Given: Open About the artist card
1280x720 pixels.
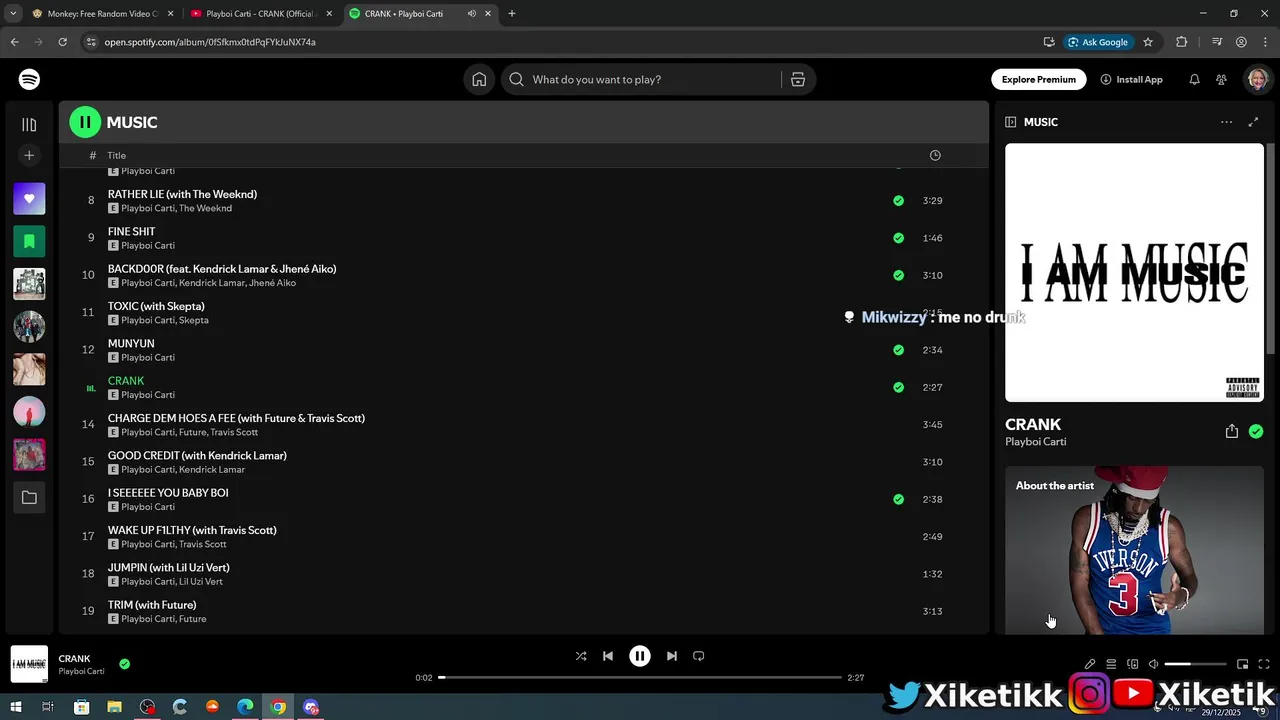Looking at the screenshot, I should click(1134, 550).
